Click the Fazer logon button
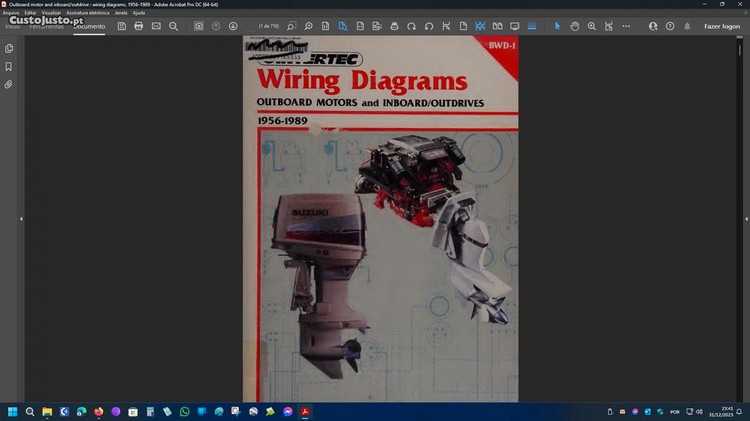Viewport: 750px width, 421px height. [x=721, y=26]
